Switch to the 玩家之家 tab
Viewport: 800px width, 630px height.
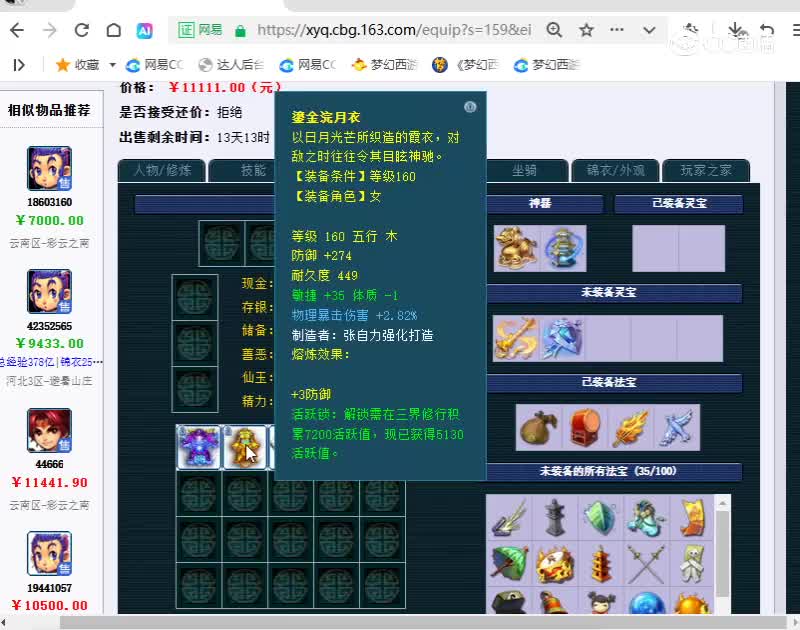coord(706,170)
